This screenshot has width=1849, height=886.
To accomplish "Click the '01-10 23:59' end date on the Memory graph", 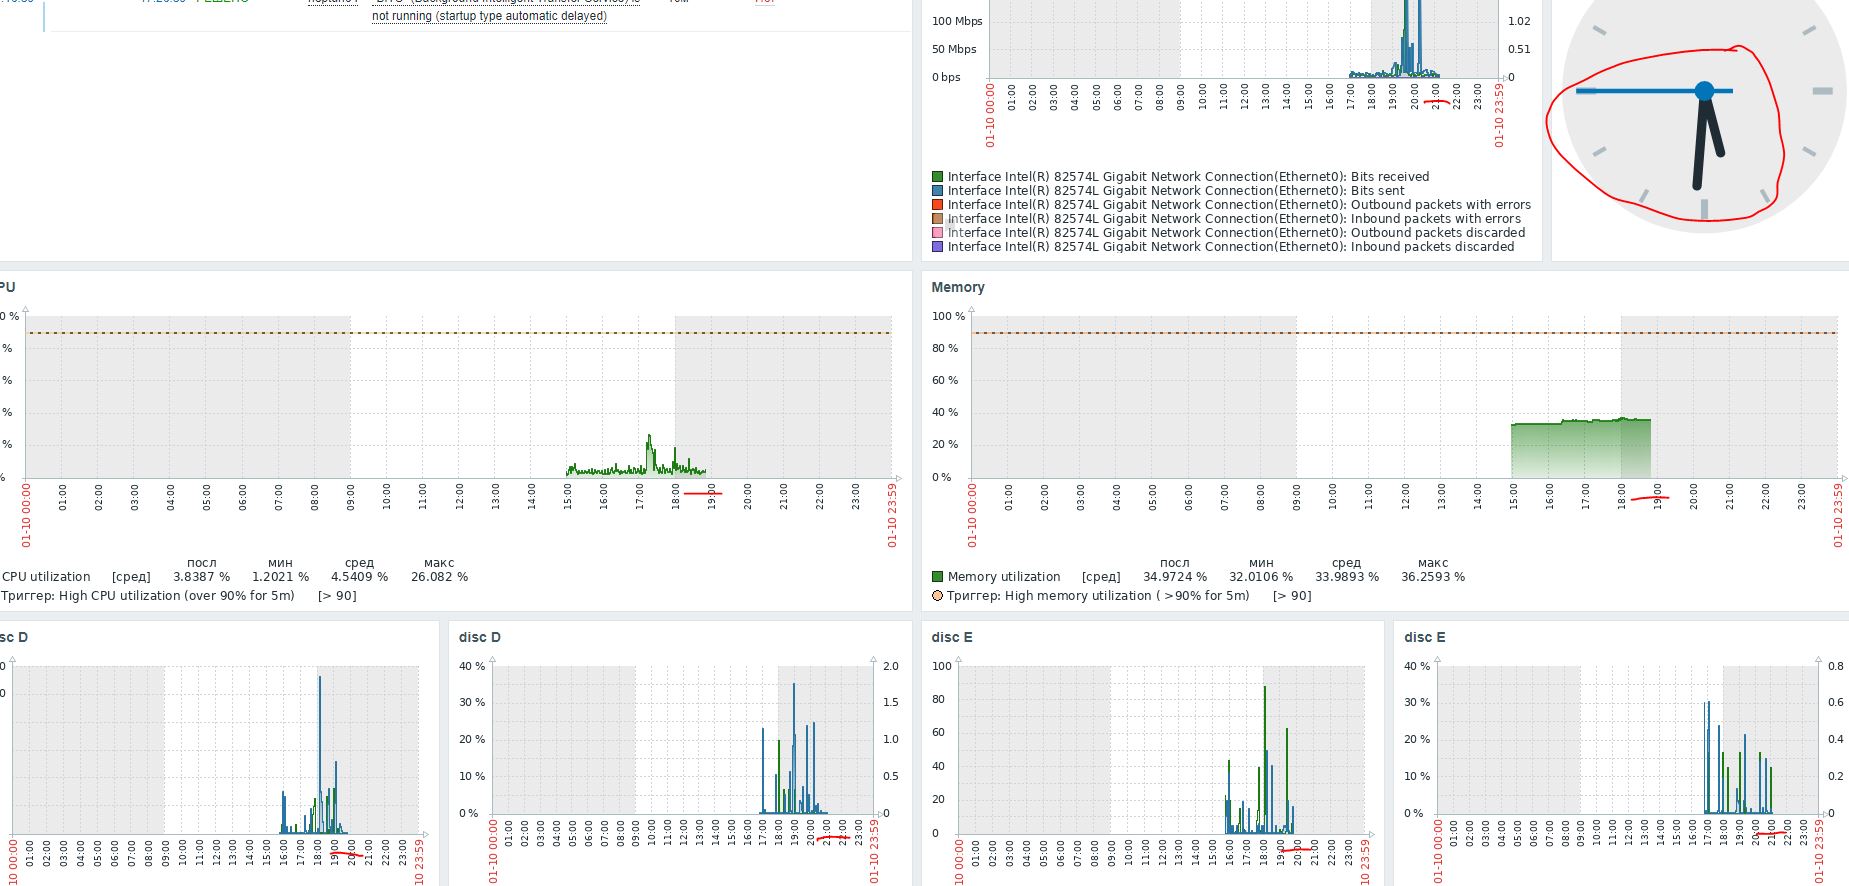I will click(x=1838, y=515).
